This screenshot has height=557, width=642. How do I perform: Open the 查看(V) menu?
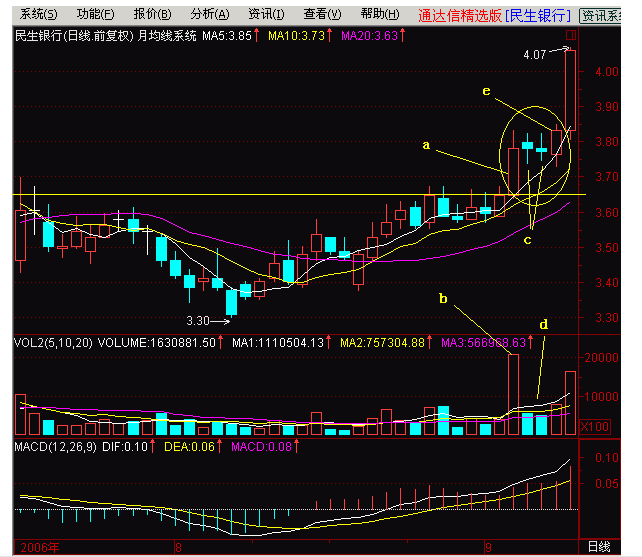tap(322, 15)
